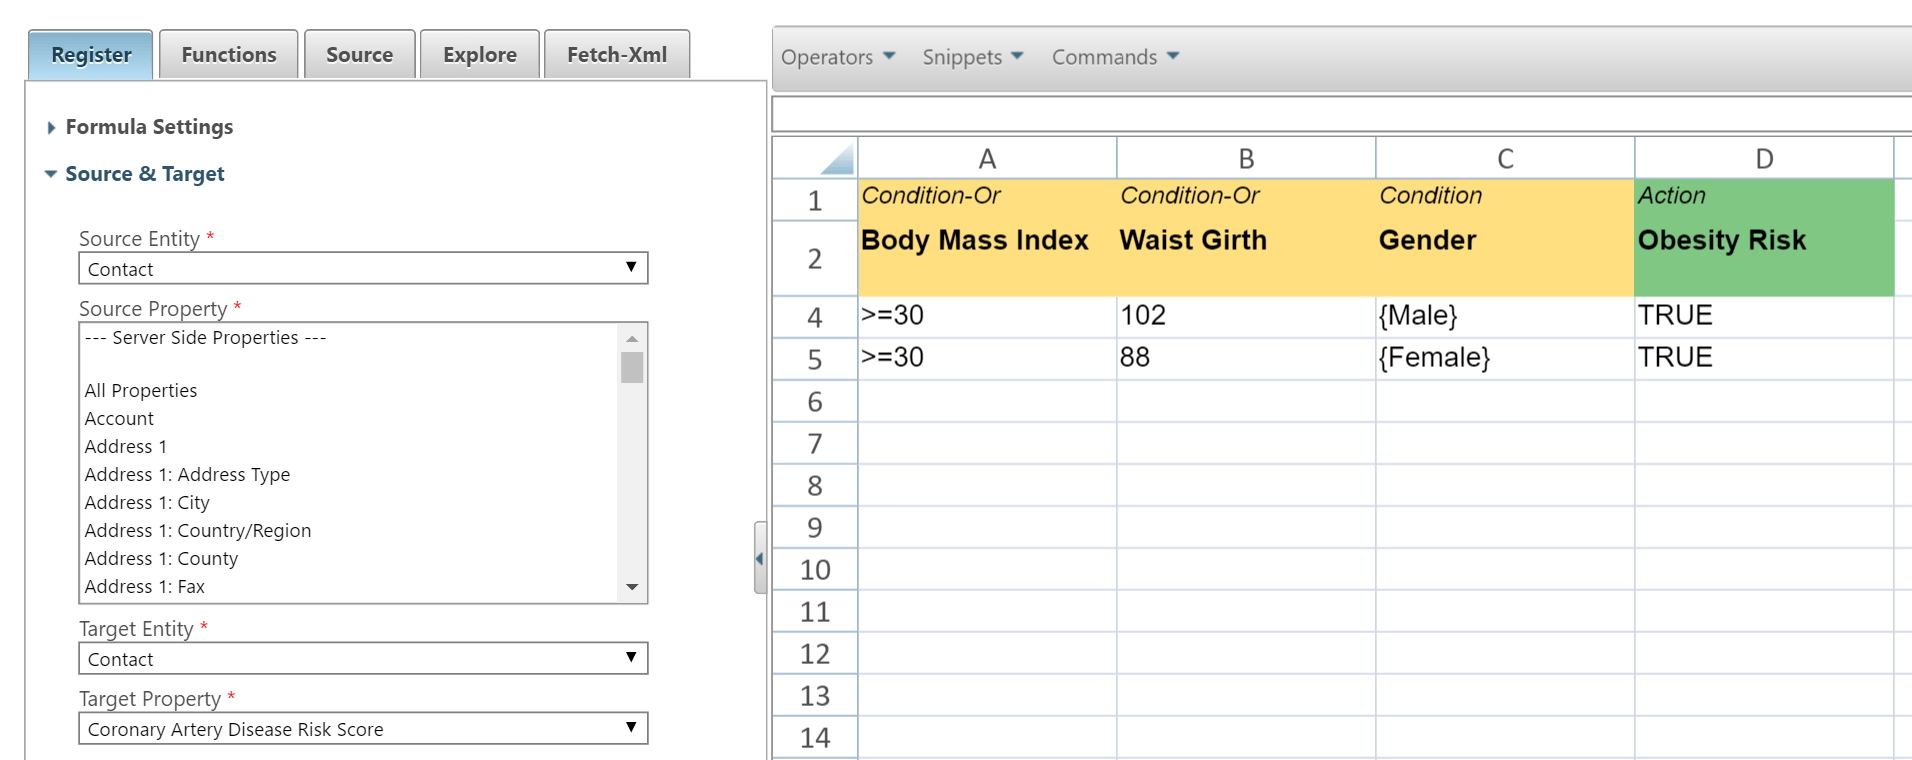Click the TRUE cell in row 4

pos(1764,317)
